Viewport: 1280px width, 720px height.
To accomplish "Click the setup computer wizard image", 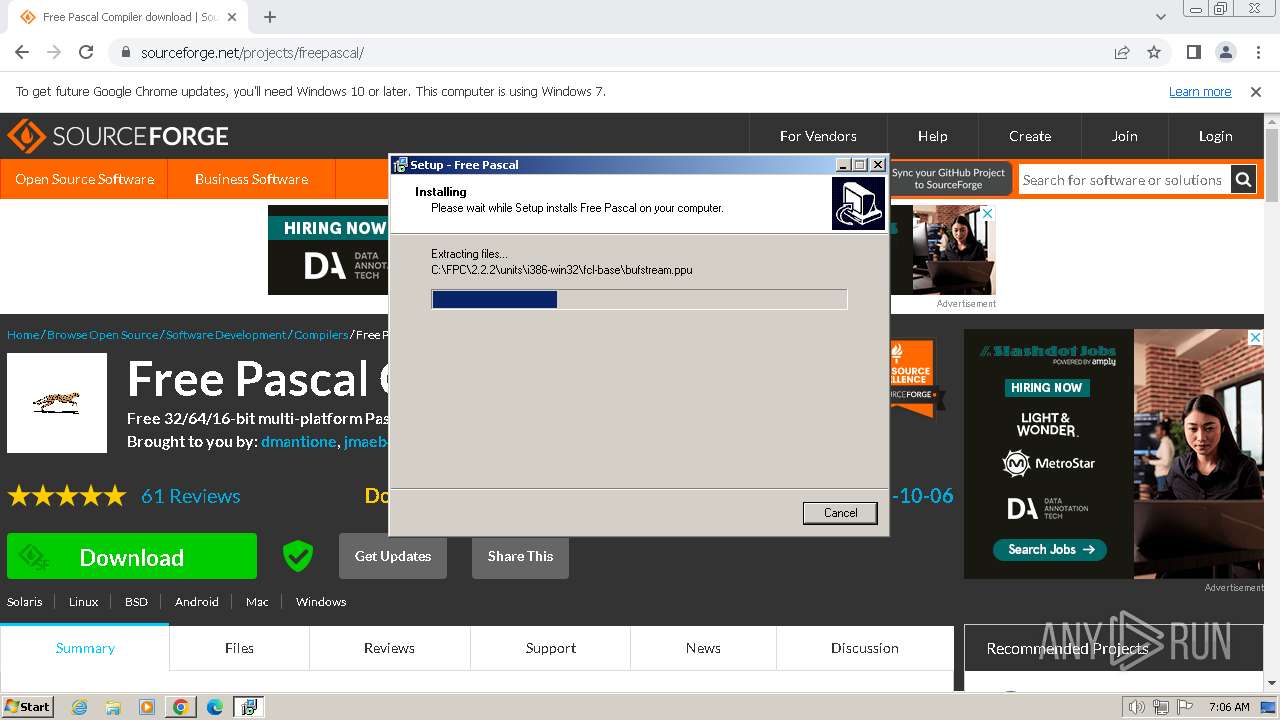I will (858, 203).
